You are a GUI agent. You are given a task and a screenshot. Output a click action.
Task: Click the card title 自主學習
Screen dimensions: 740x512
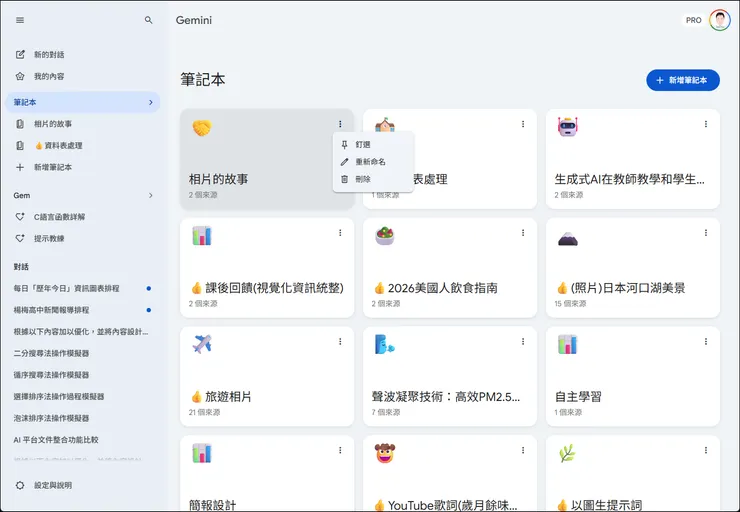coord(578,397)
